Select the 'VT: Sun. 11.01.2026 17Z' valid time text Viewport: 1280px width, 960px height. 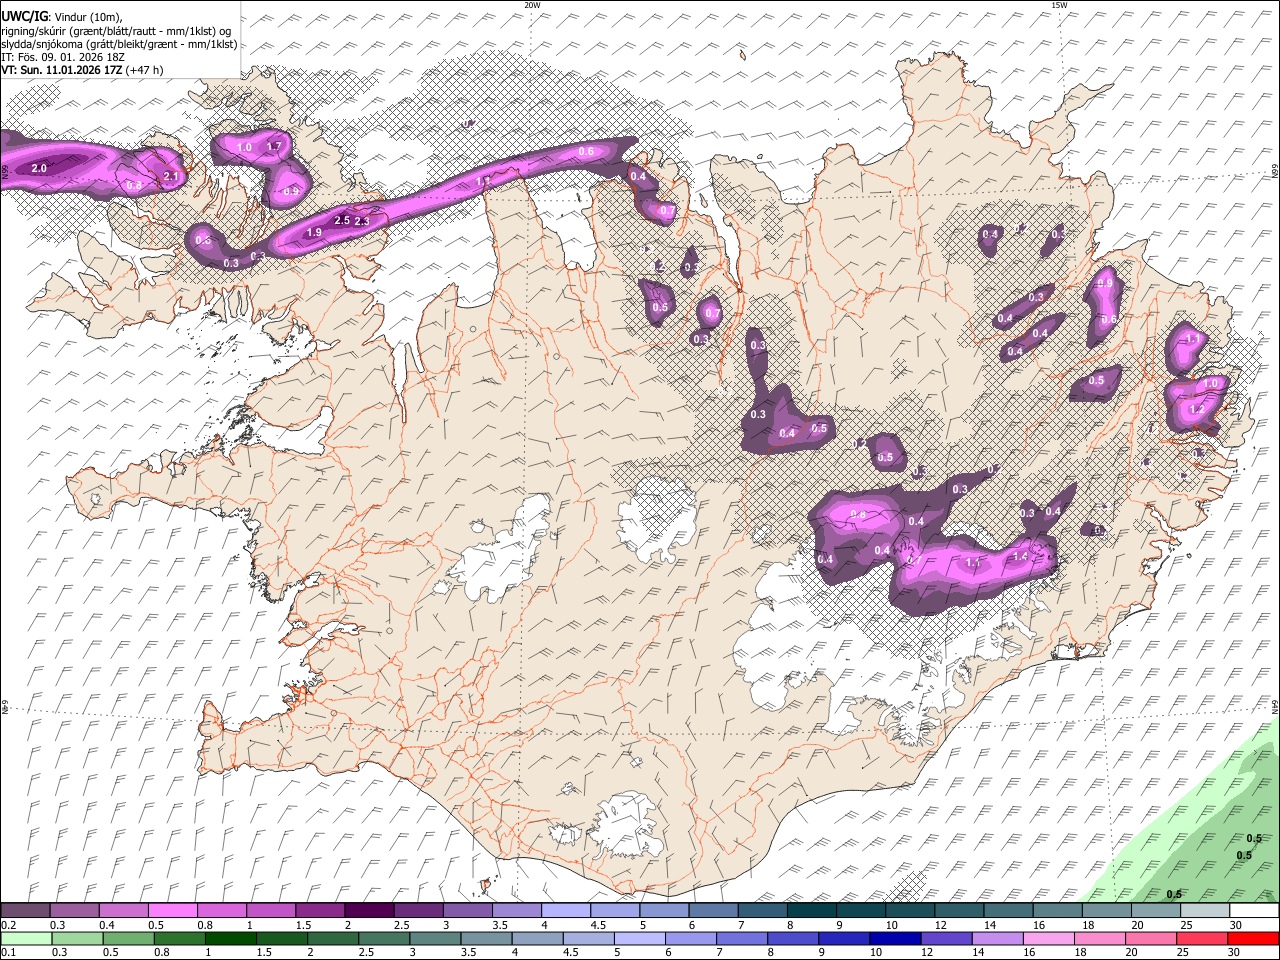61,70
